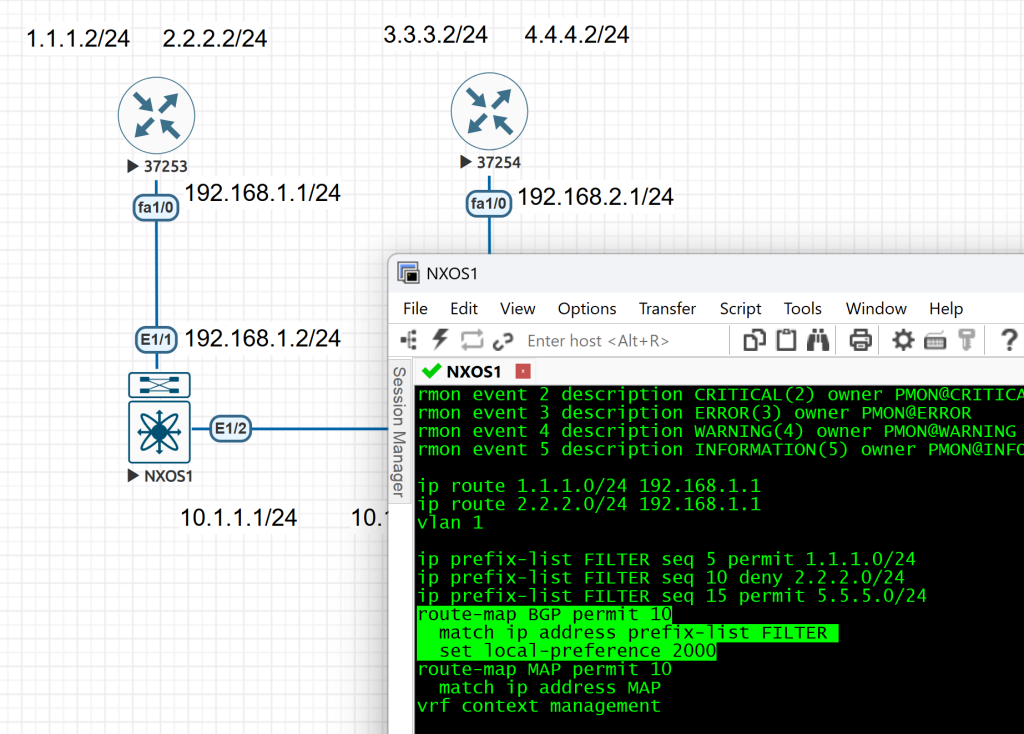
Task: Click the Paste clipboard icon
Action: click(786, 340)
